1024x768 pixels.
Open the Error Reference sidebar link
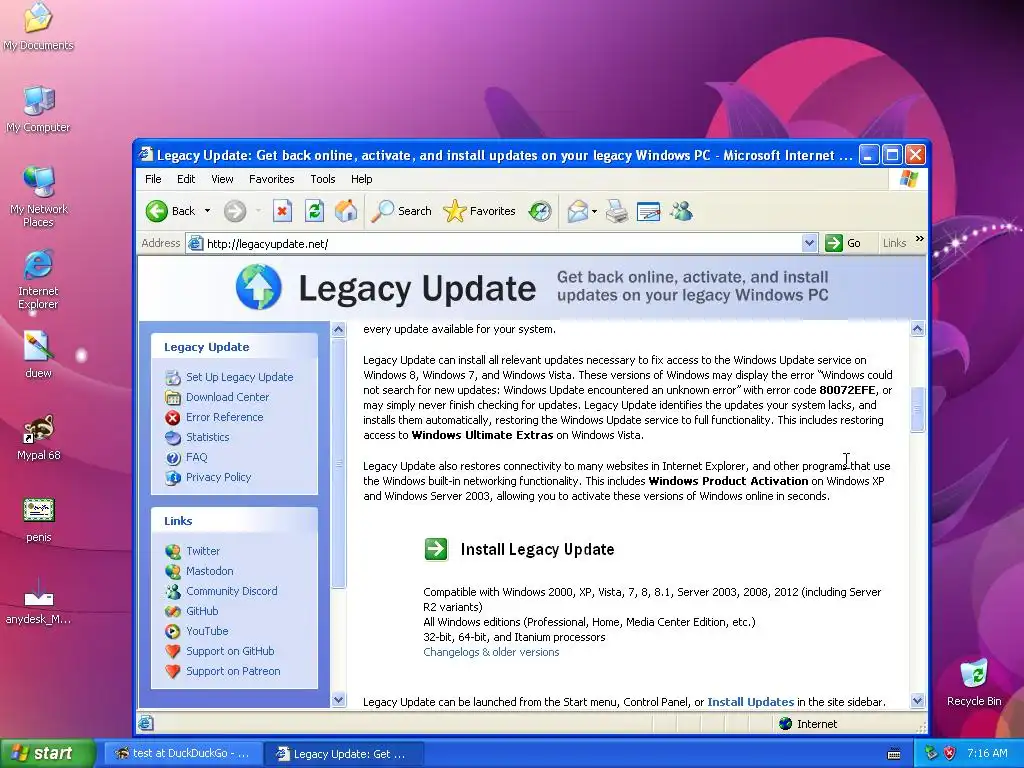tap(224, 417)
